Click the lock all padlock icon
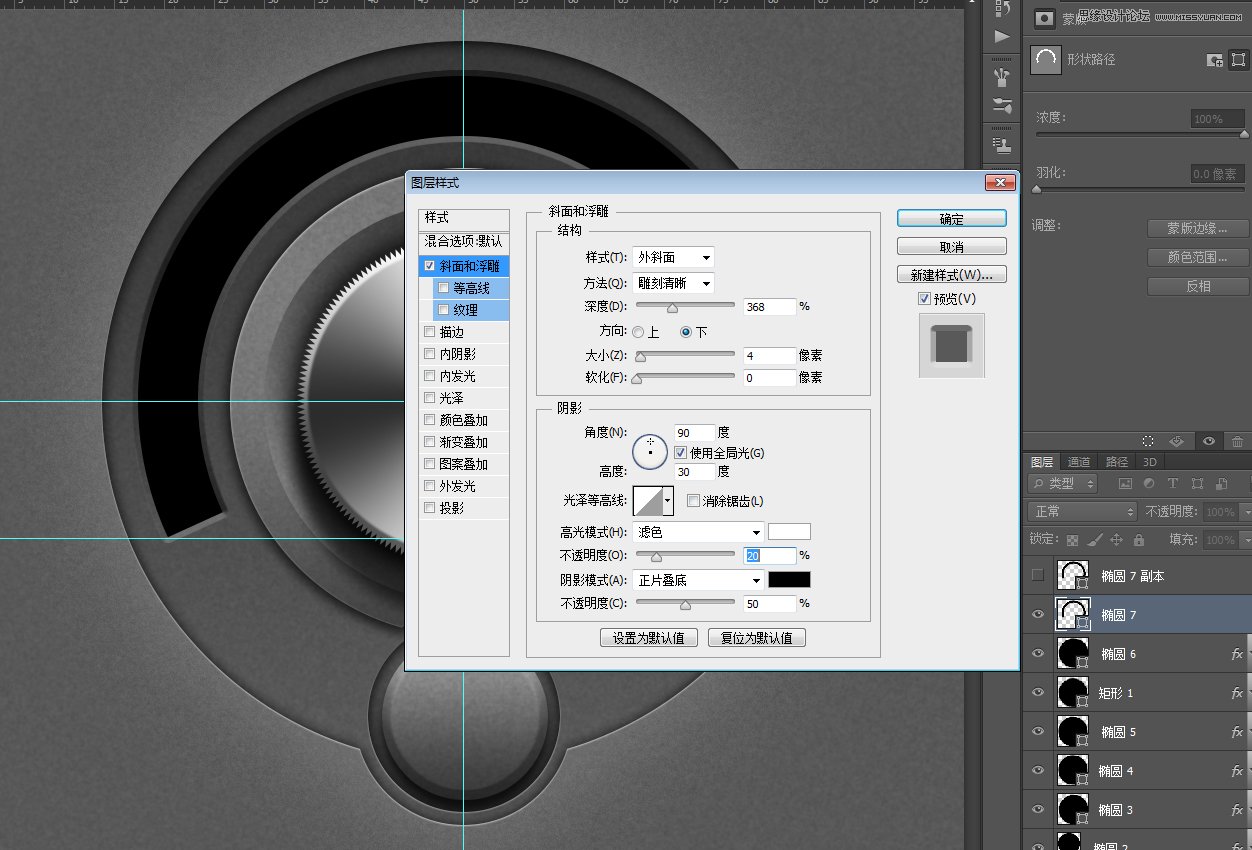Screen dimensions: 1252x850 coord(1138,540)
